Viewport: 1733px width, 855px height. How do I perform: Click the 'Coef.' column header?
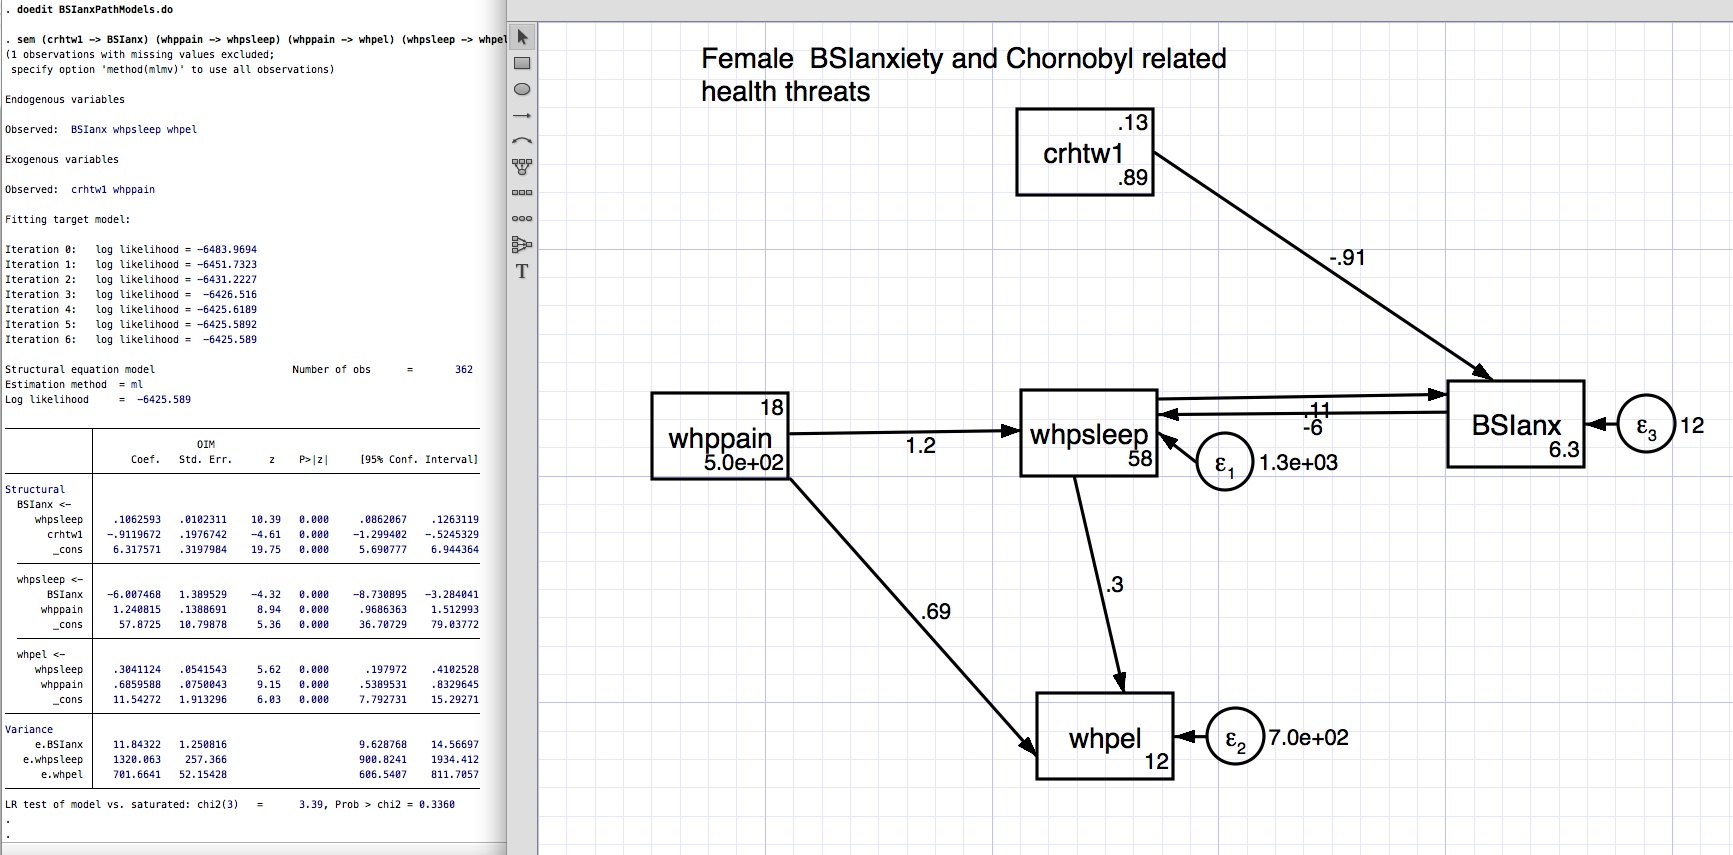tap(146, 460)
